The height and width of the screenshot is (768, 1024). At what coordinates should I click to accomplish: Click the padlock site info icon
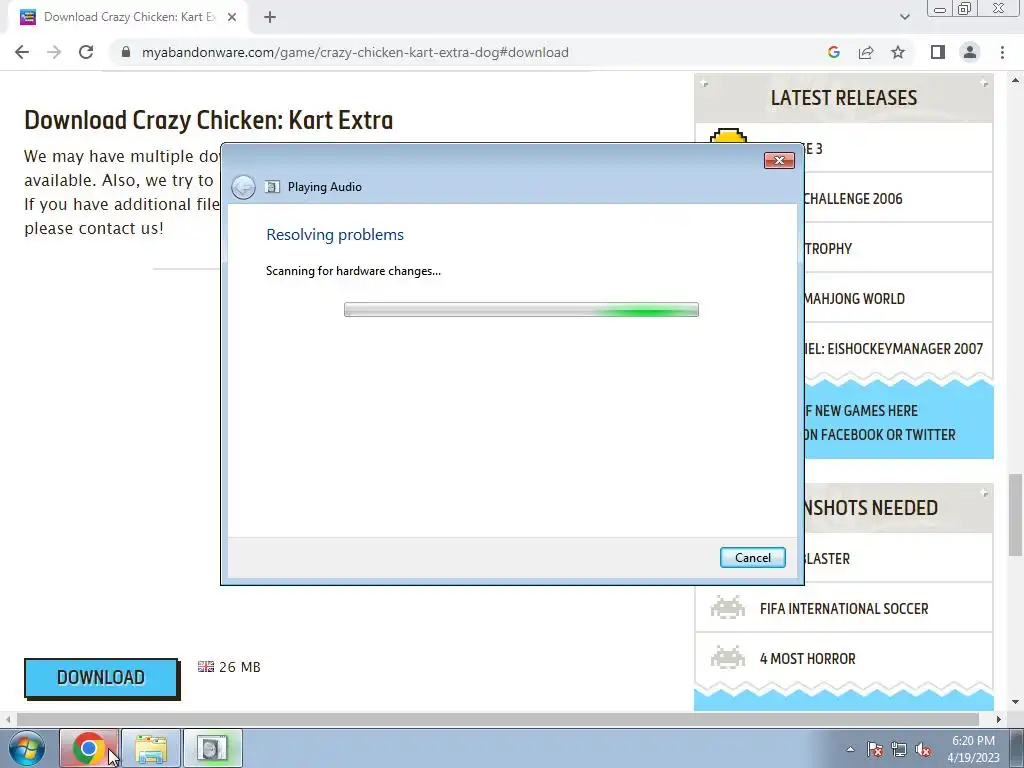(x=126, y=52)
